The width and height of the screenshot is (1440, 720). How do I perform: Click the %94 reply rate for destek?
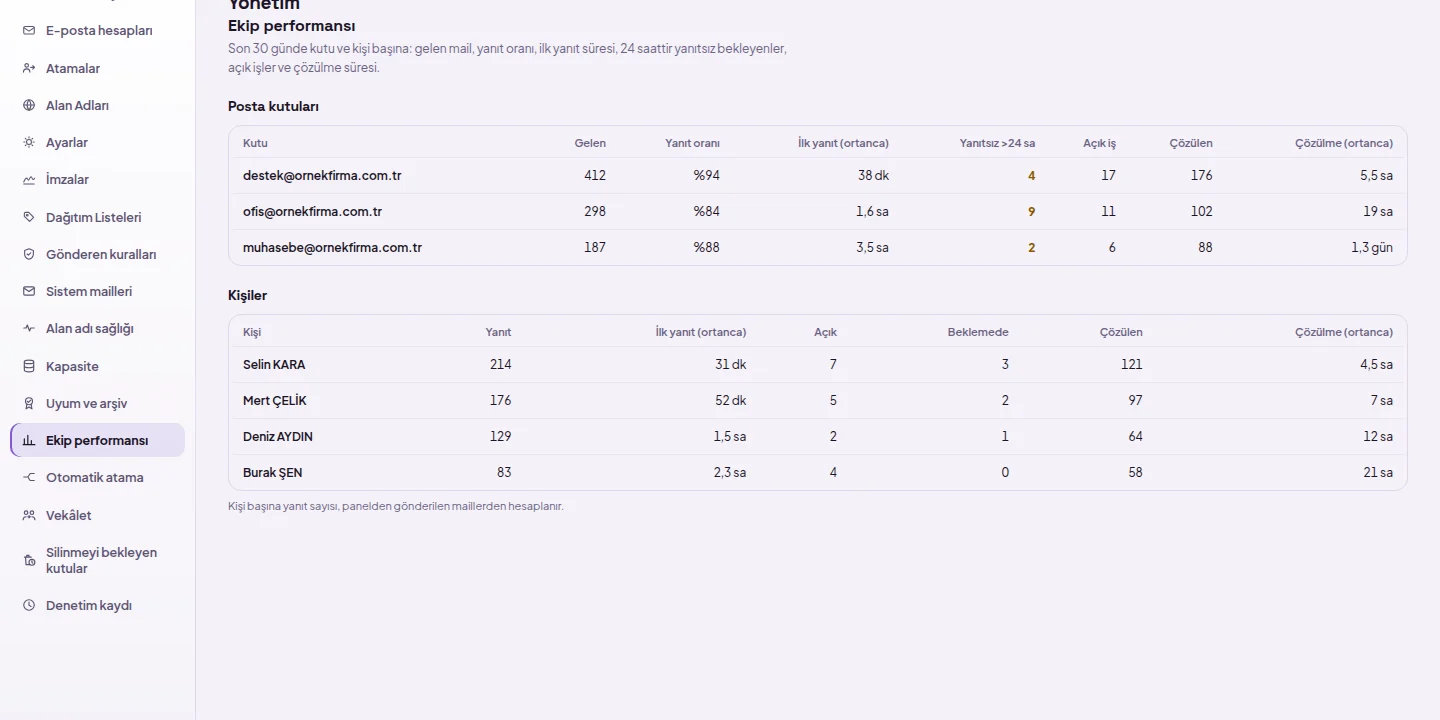[706, 175]
